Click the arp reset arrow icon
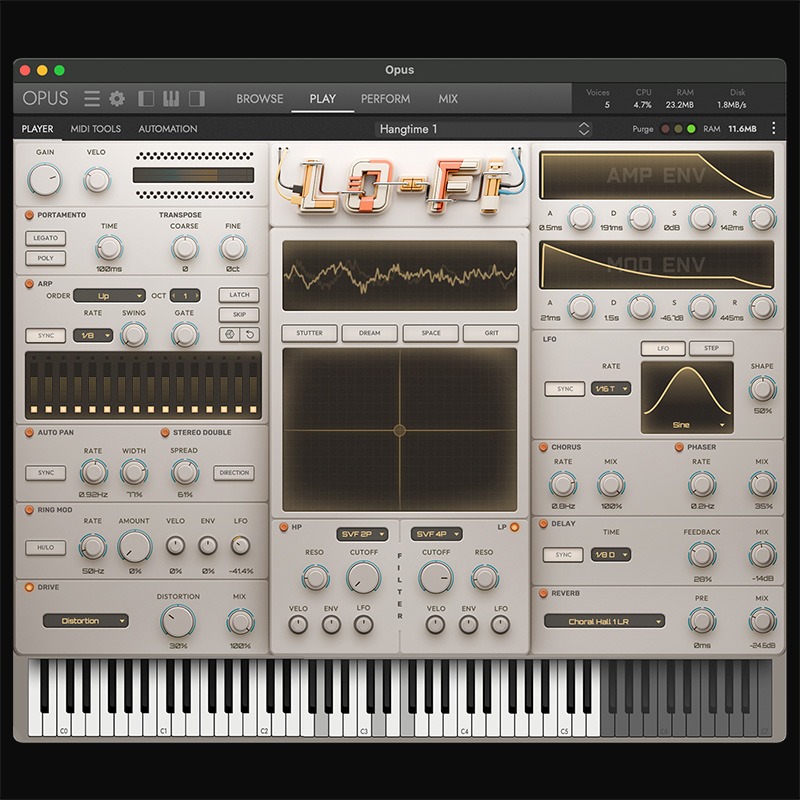This screenshot has height=800, width=800. pos(249,335)
